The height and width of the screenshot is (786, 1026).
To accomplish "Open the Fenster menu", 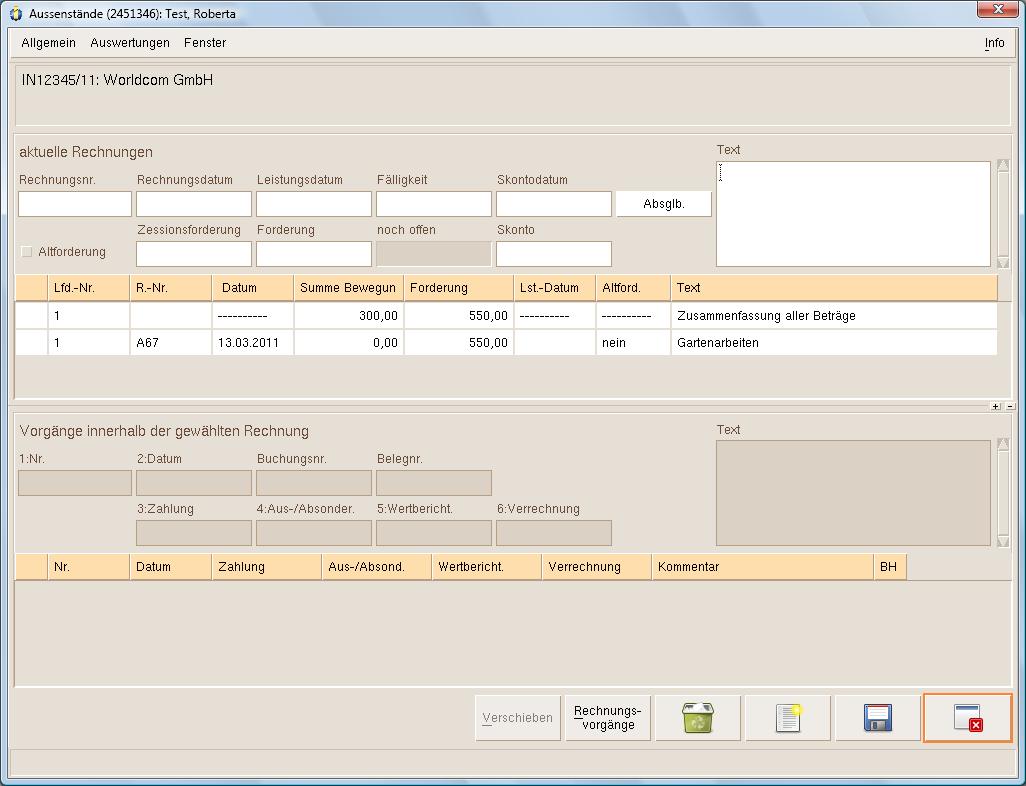I will (x=205, y=43).
